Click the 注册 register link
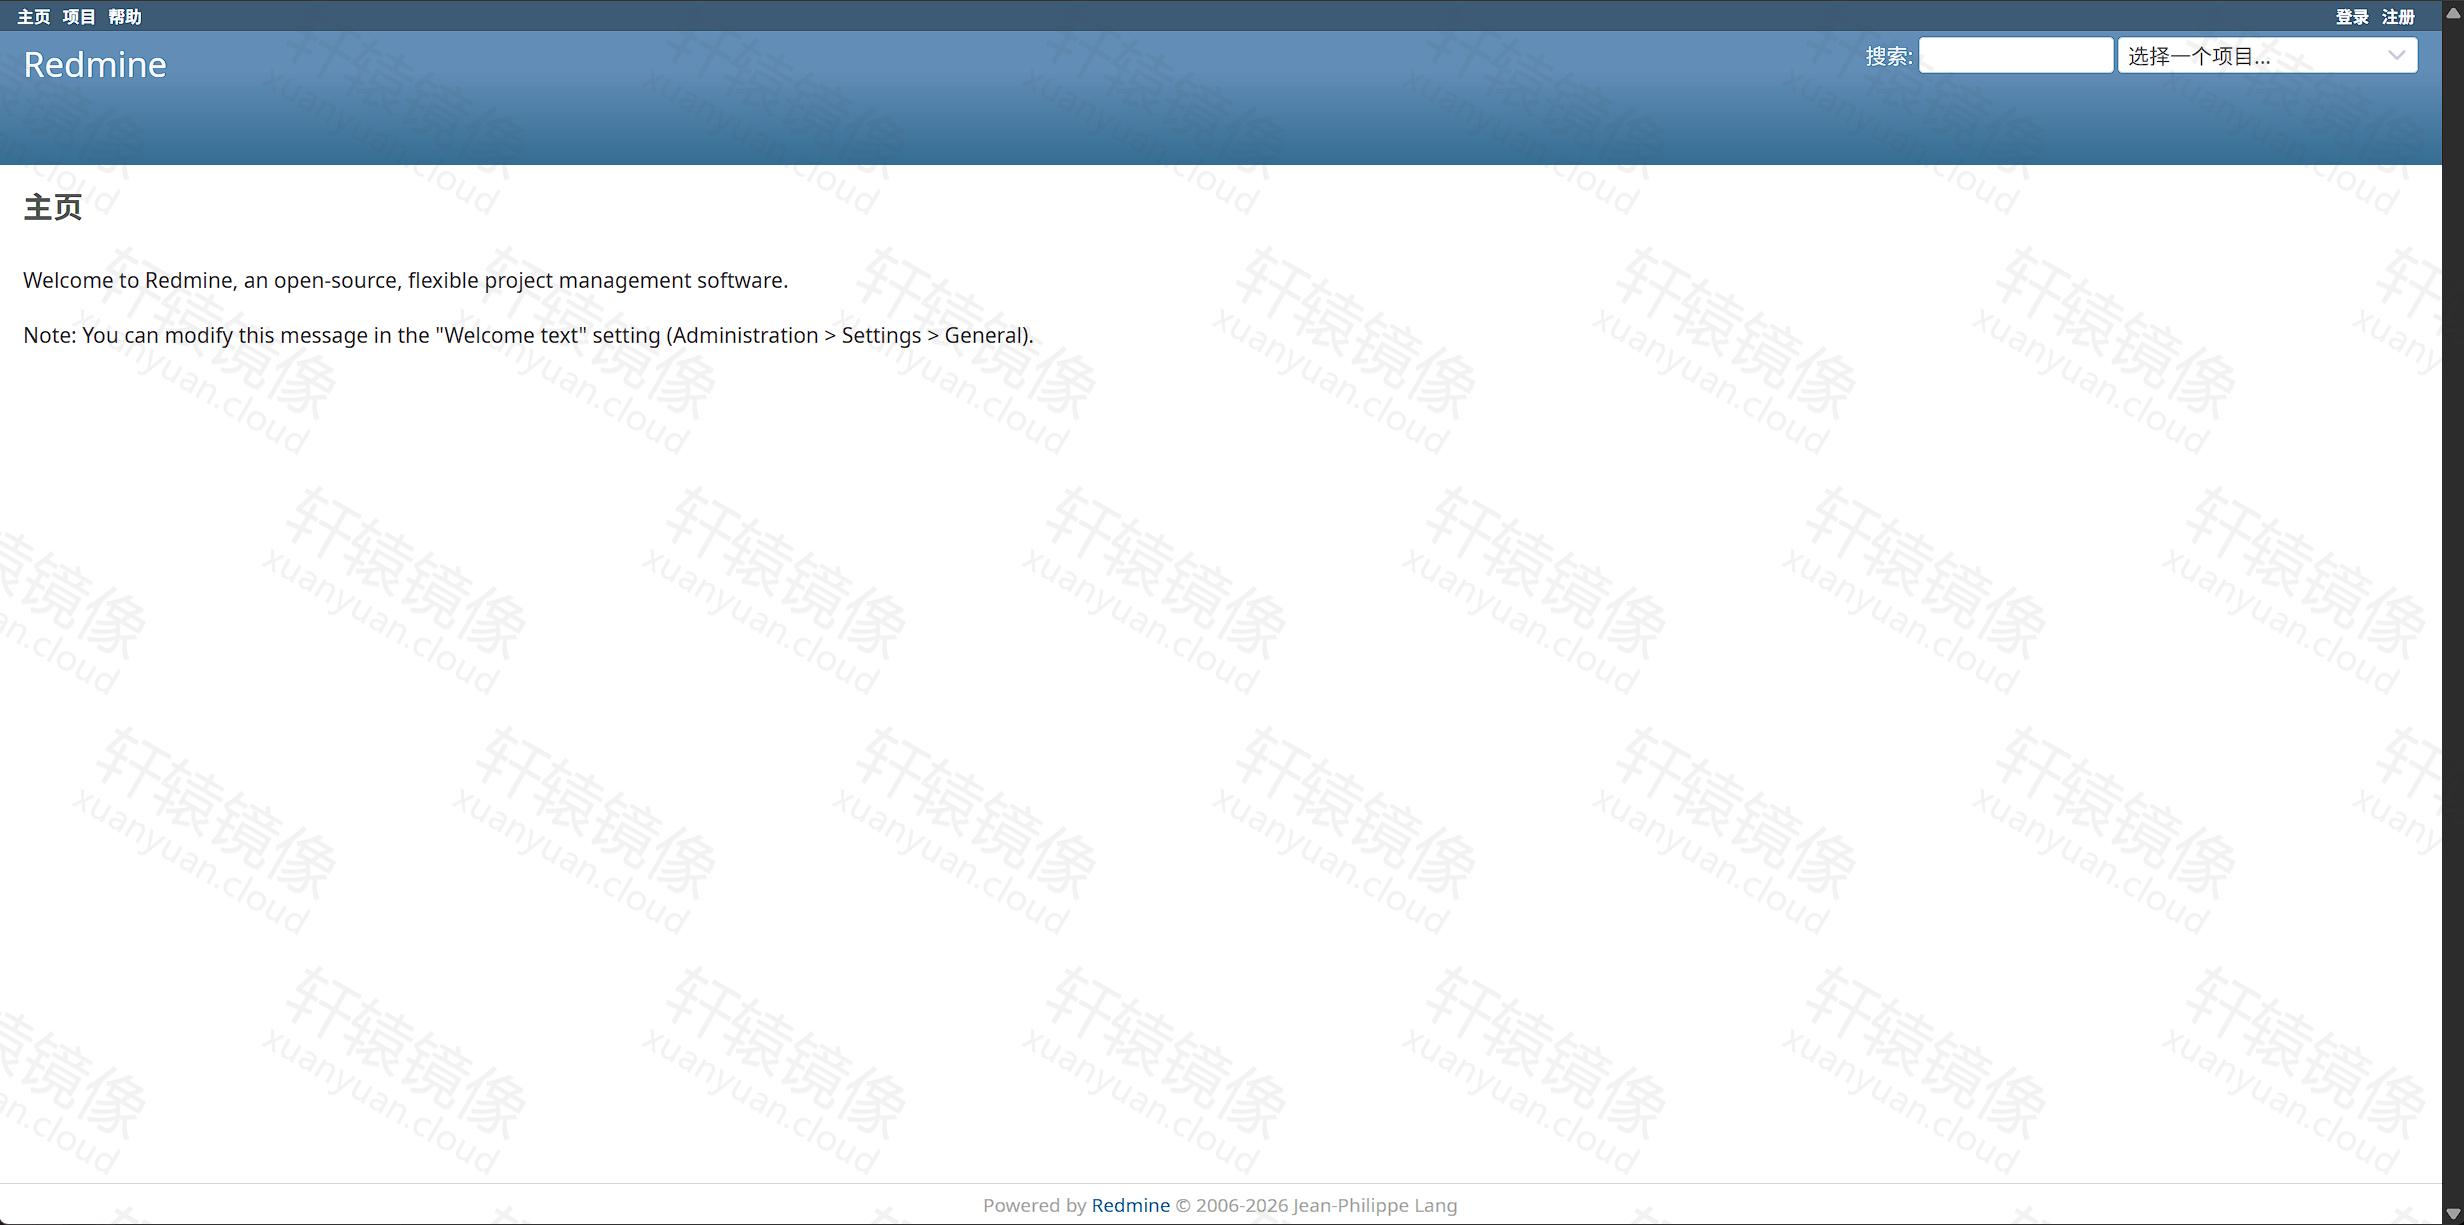The height and width of the screenshot is (1225, 2464). pyautogui.click(x=2398, y=16)
